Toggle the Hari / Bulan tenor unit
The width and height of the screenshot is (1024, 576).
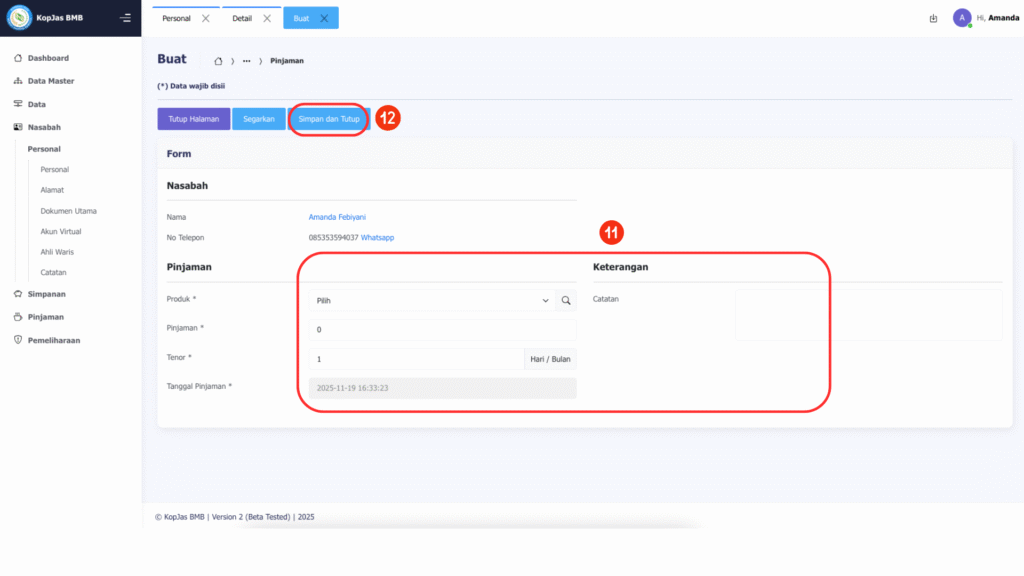(549, 358)
